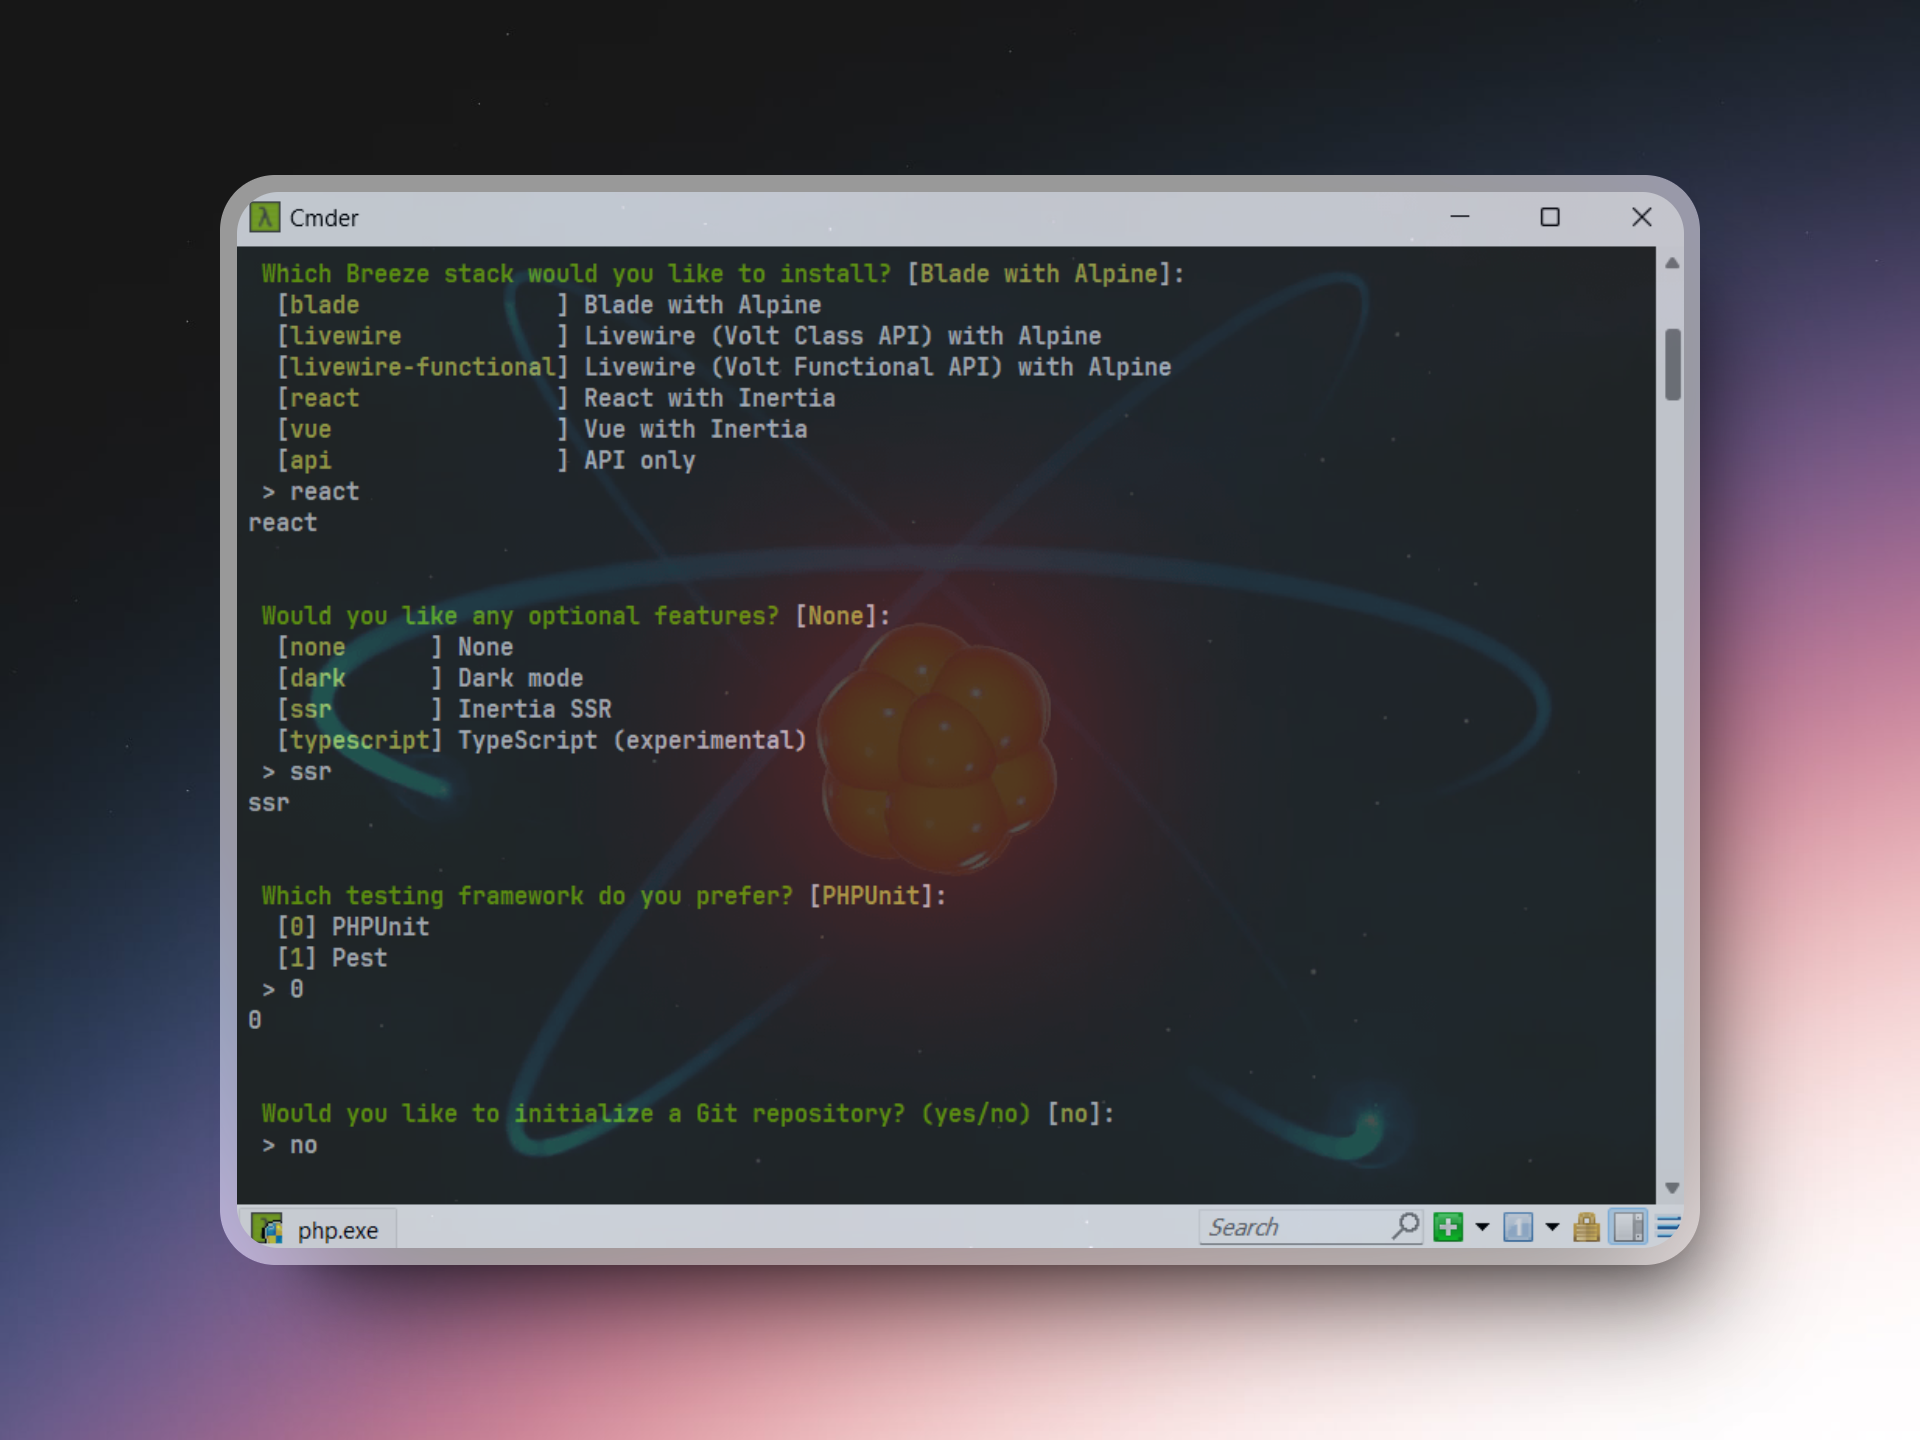
Task: Click the php.exe tab icon
Action: coord(267,1229)
